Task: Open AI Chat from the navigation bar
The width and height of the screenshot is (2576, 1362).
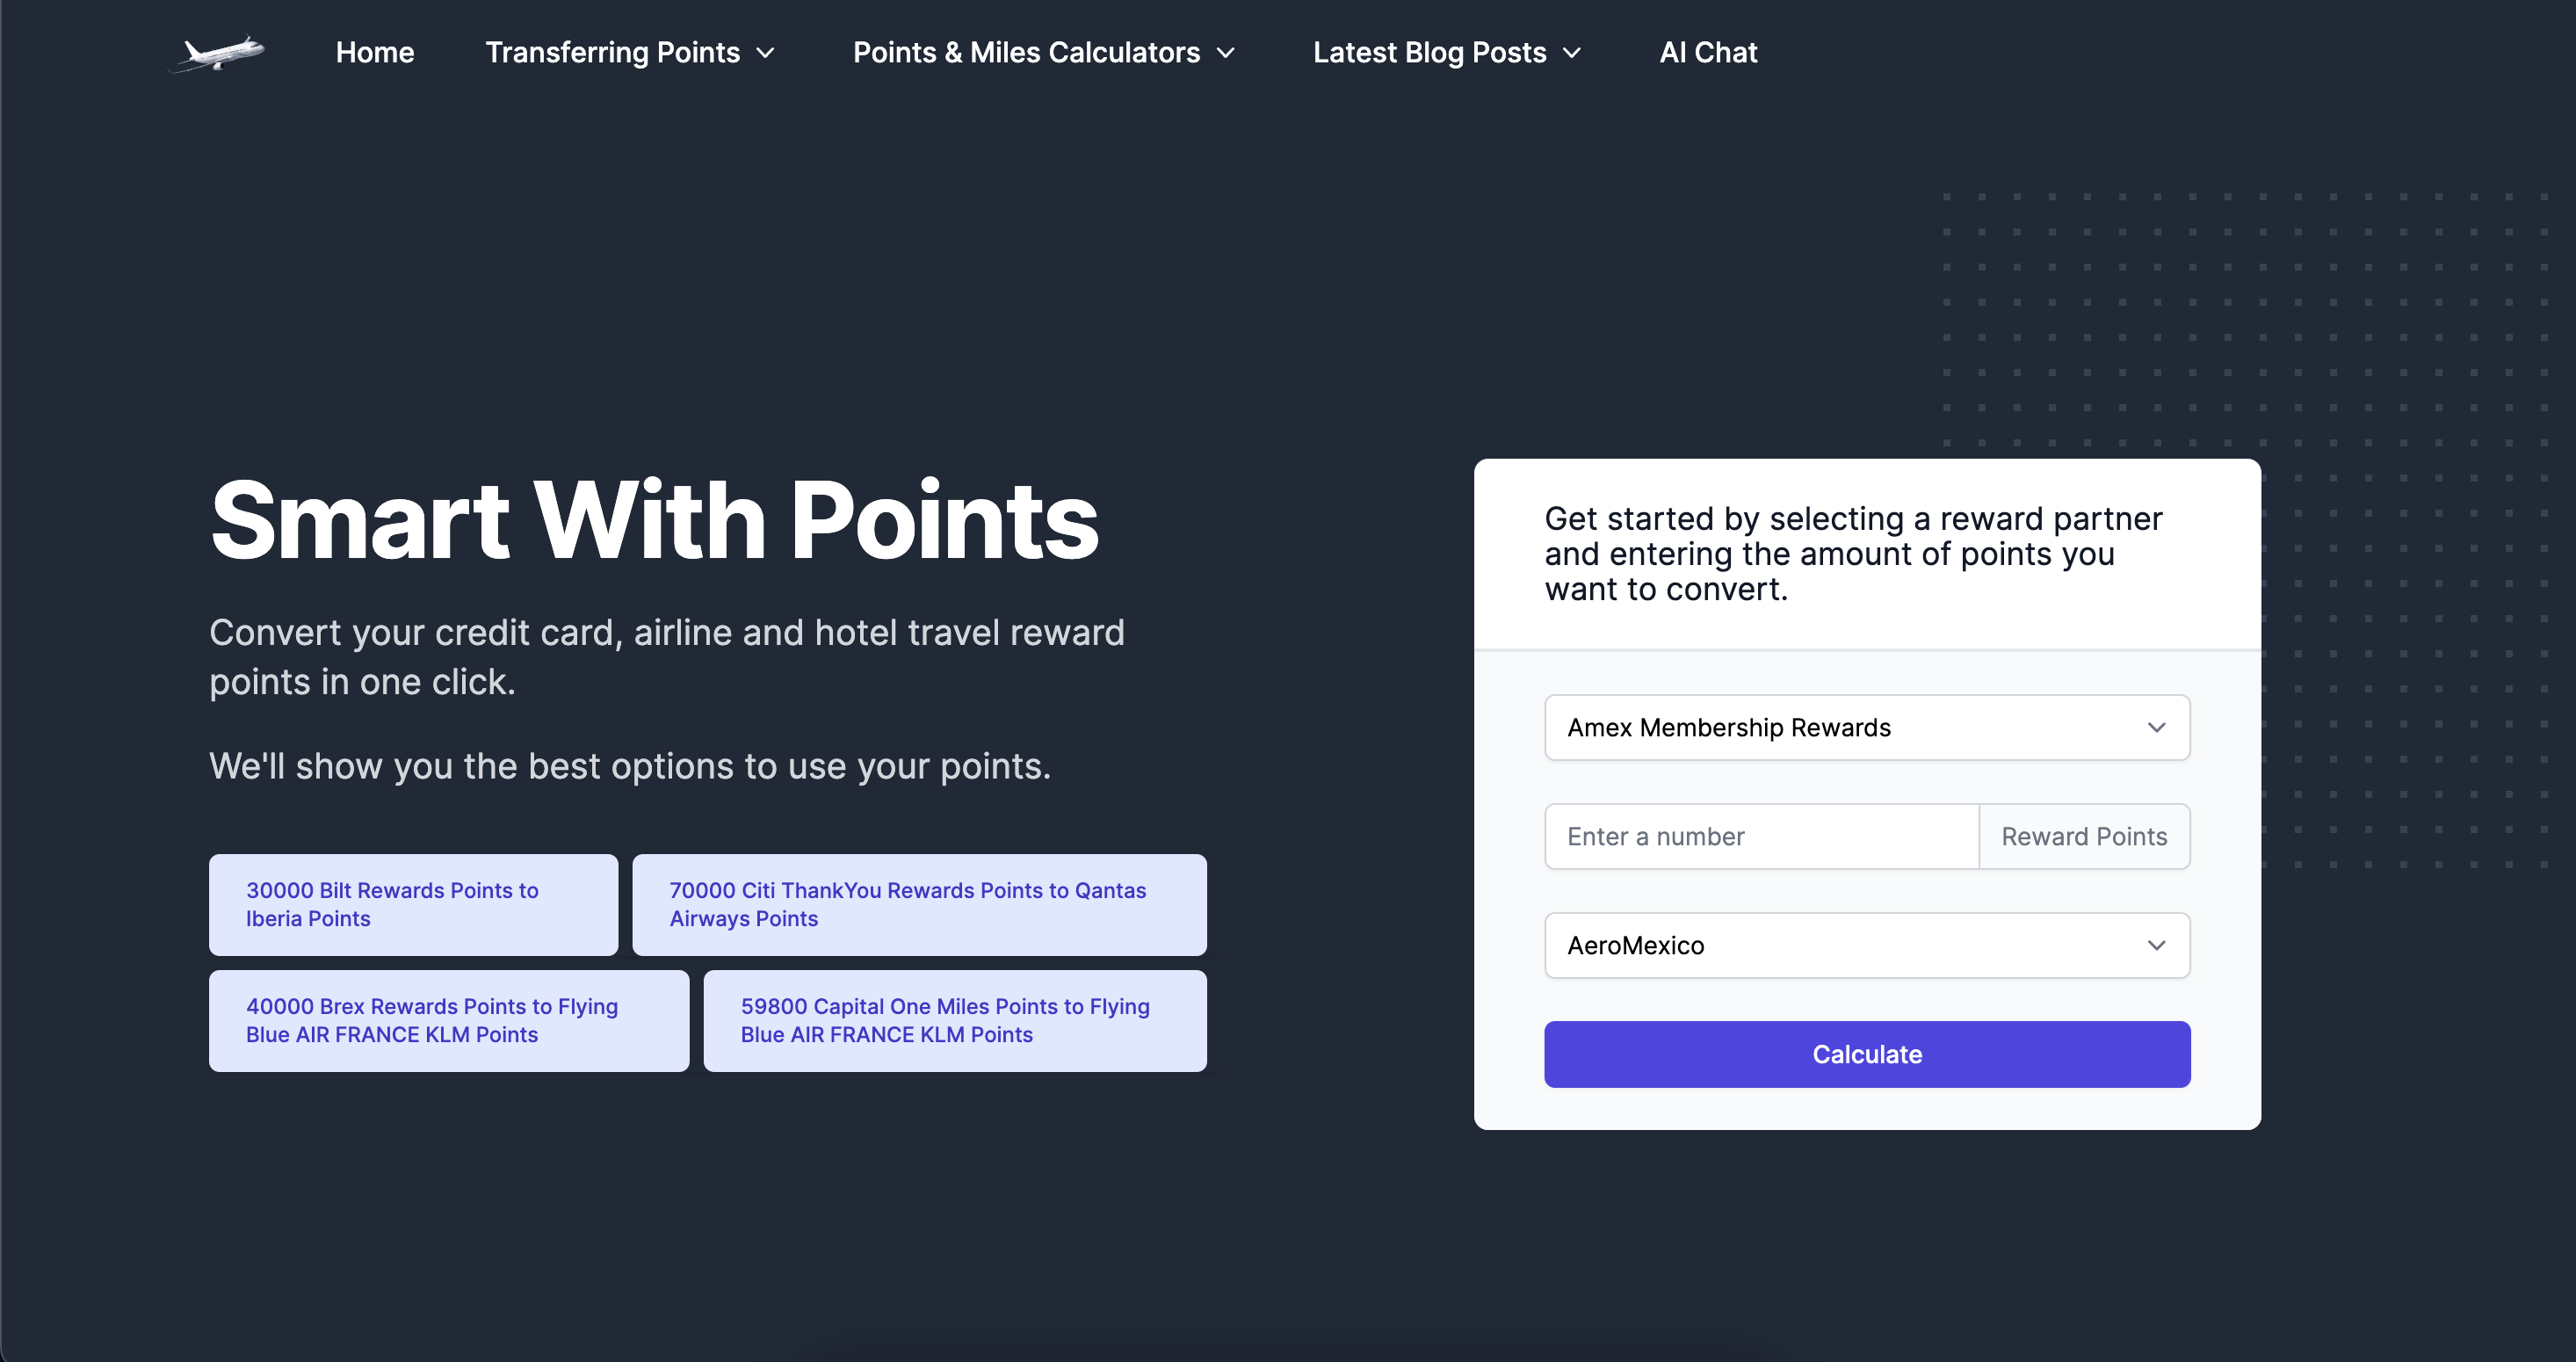Action: click(x=1708, y=53)
